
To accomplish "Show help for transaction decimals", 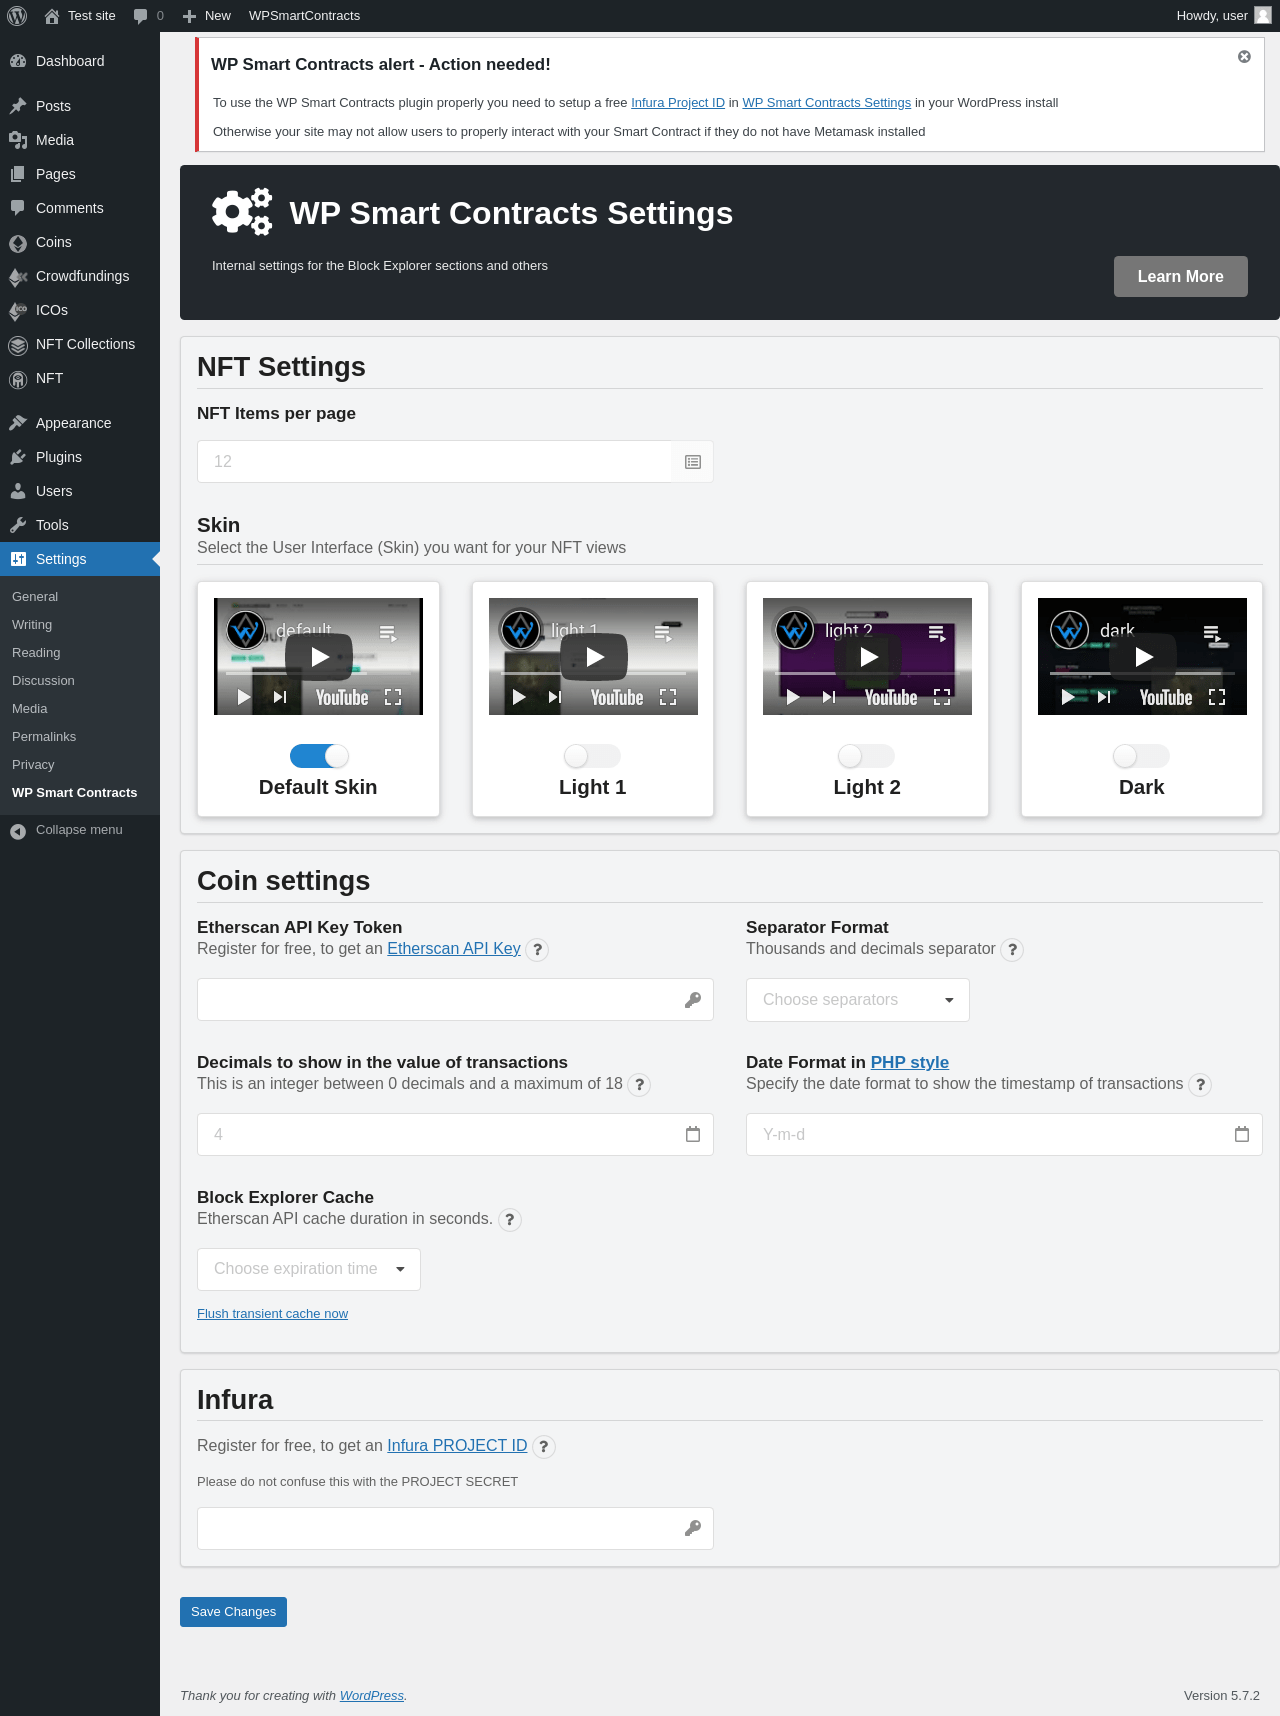I will click(x=639, y=1085).
